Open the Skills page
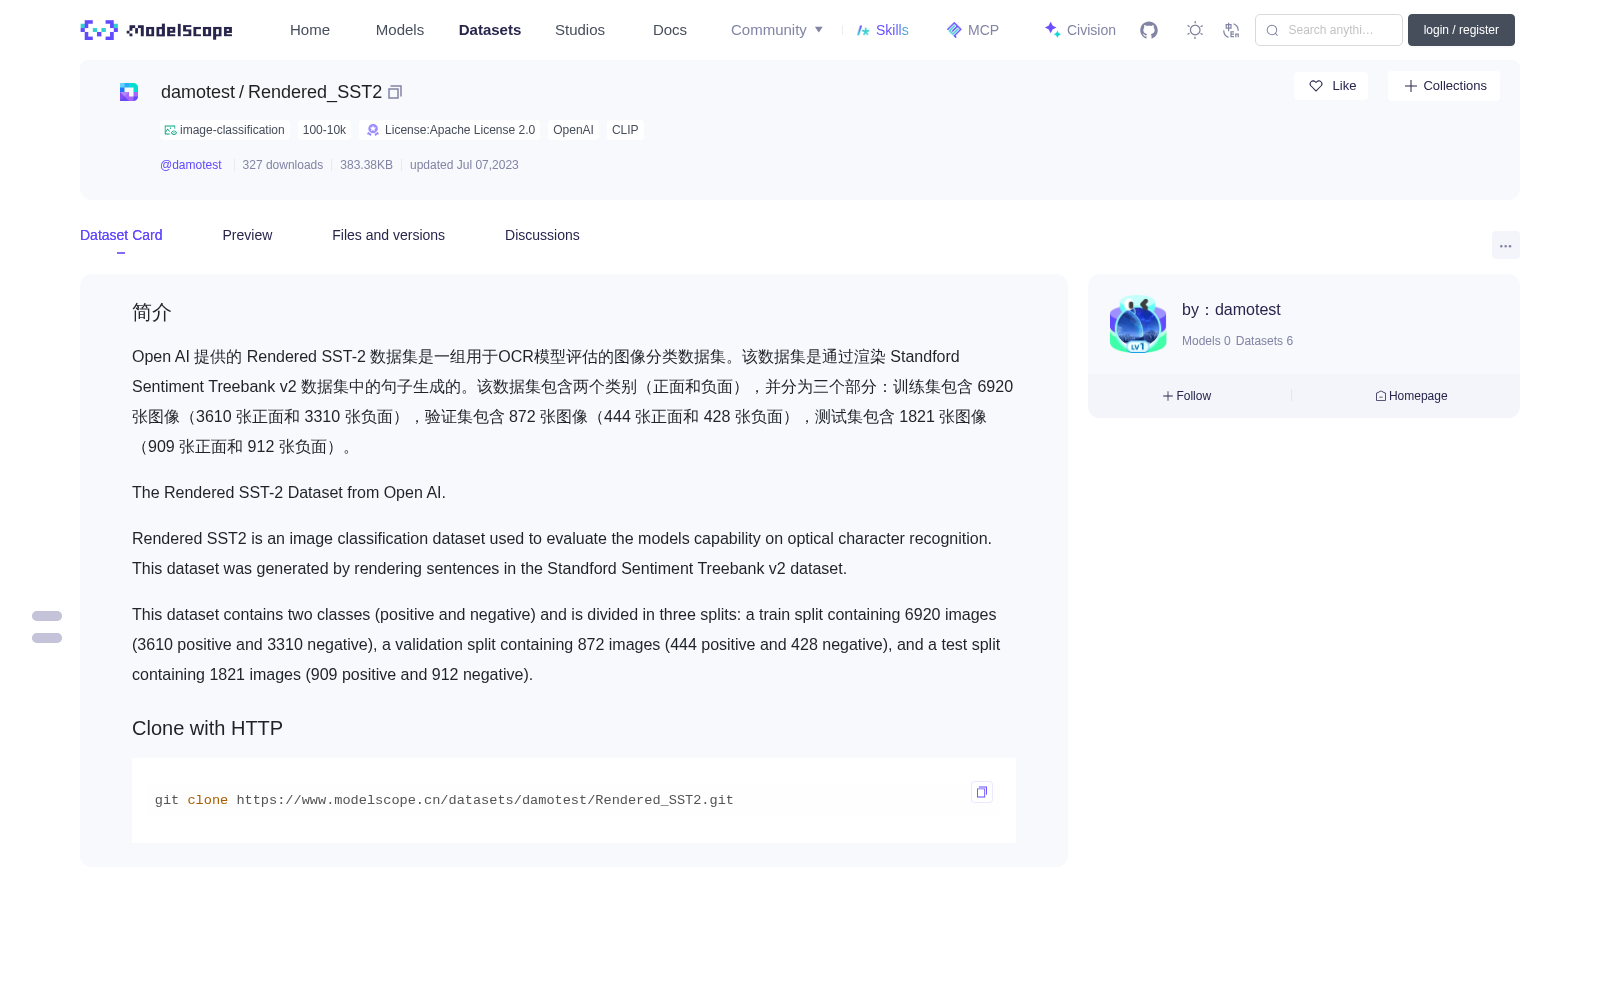Screen dimensions: 1600x1000 coord(882,30)
